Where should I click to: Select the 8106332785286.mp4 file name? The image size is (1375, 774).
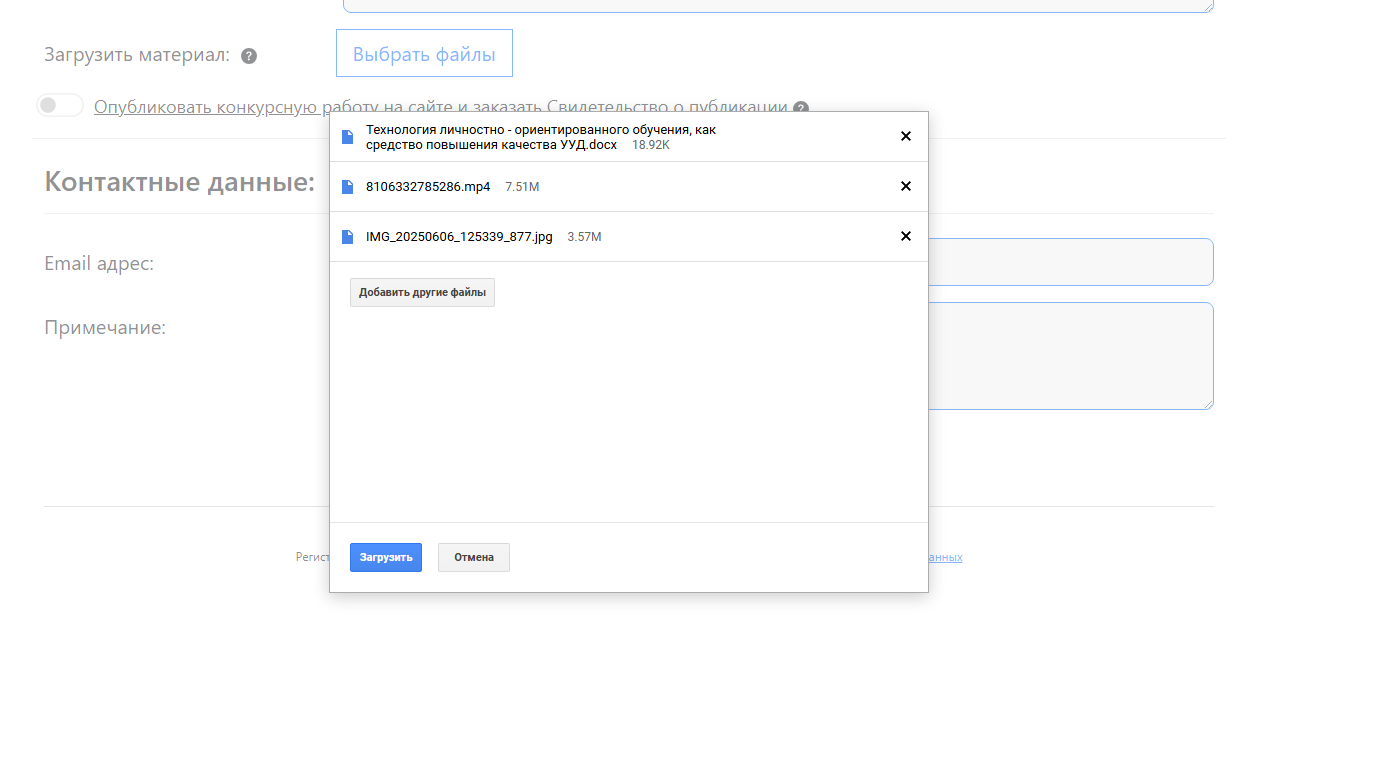(428, 187)
